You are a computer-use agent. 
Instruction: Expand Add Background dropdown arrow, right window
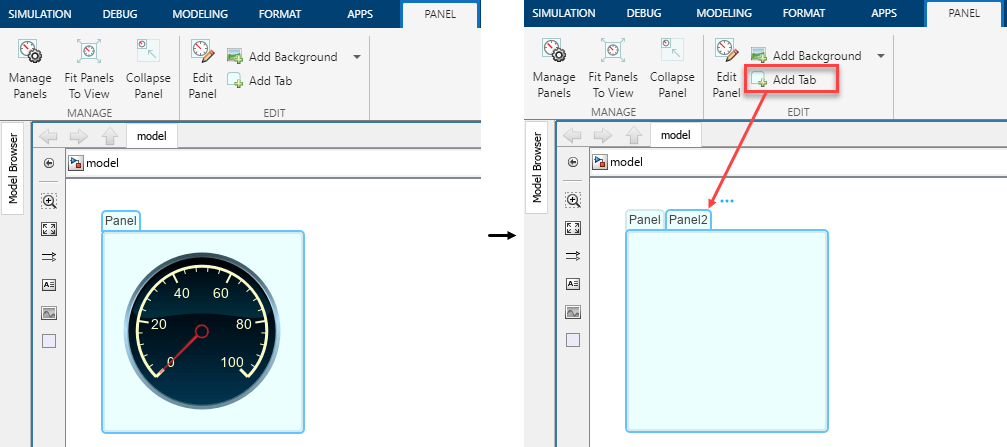pos(880,56)
